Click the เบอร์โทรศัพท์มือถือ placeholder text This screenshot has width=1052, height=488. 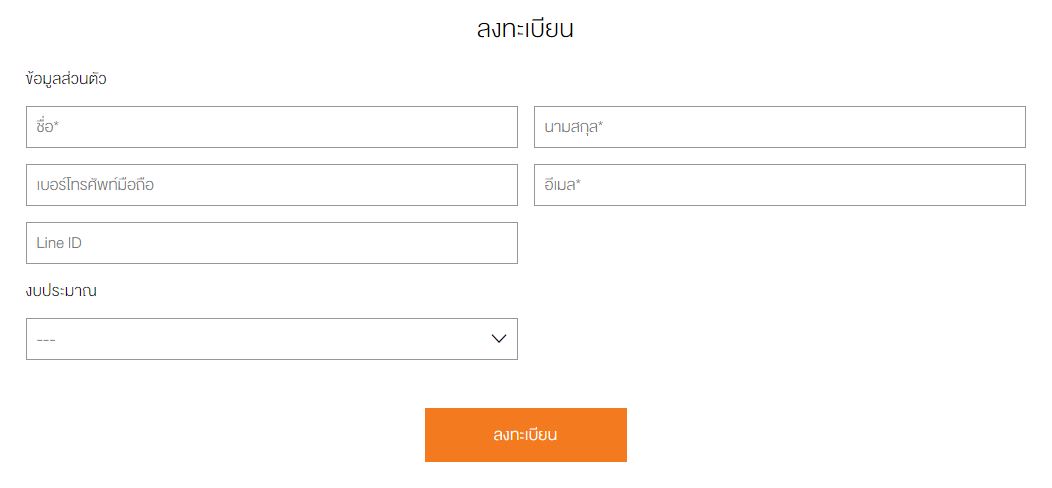pyautogui.click(x=95, y=185)
